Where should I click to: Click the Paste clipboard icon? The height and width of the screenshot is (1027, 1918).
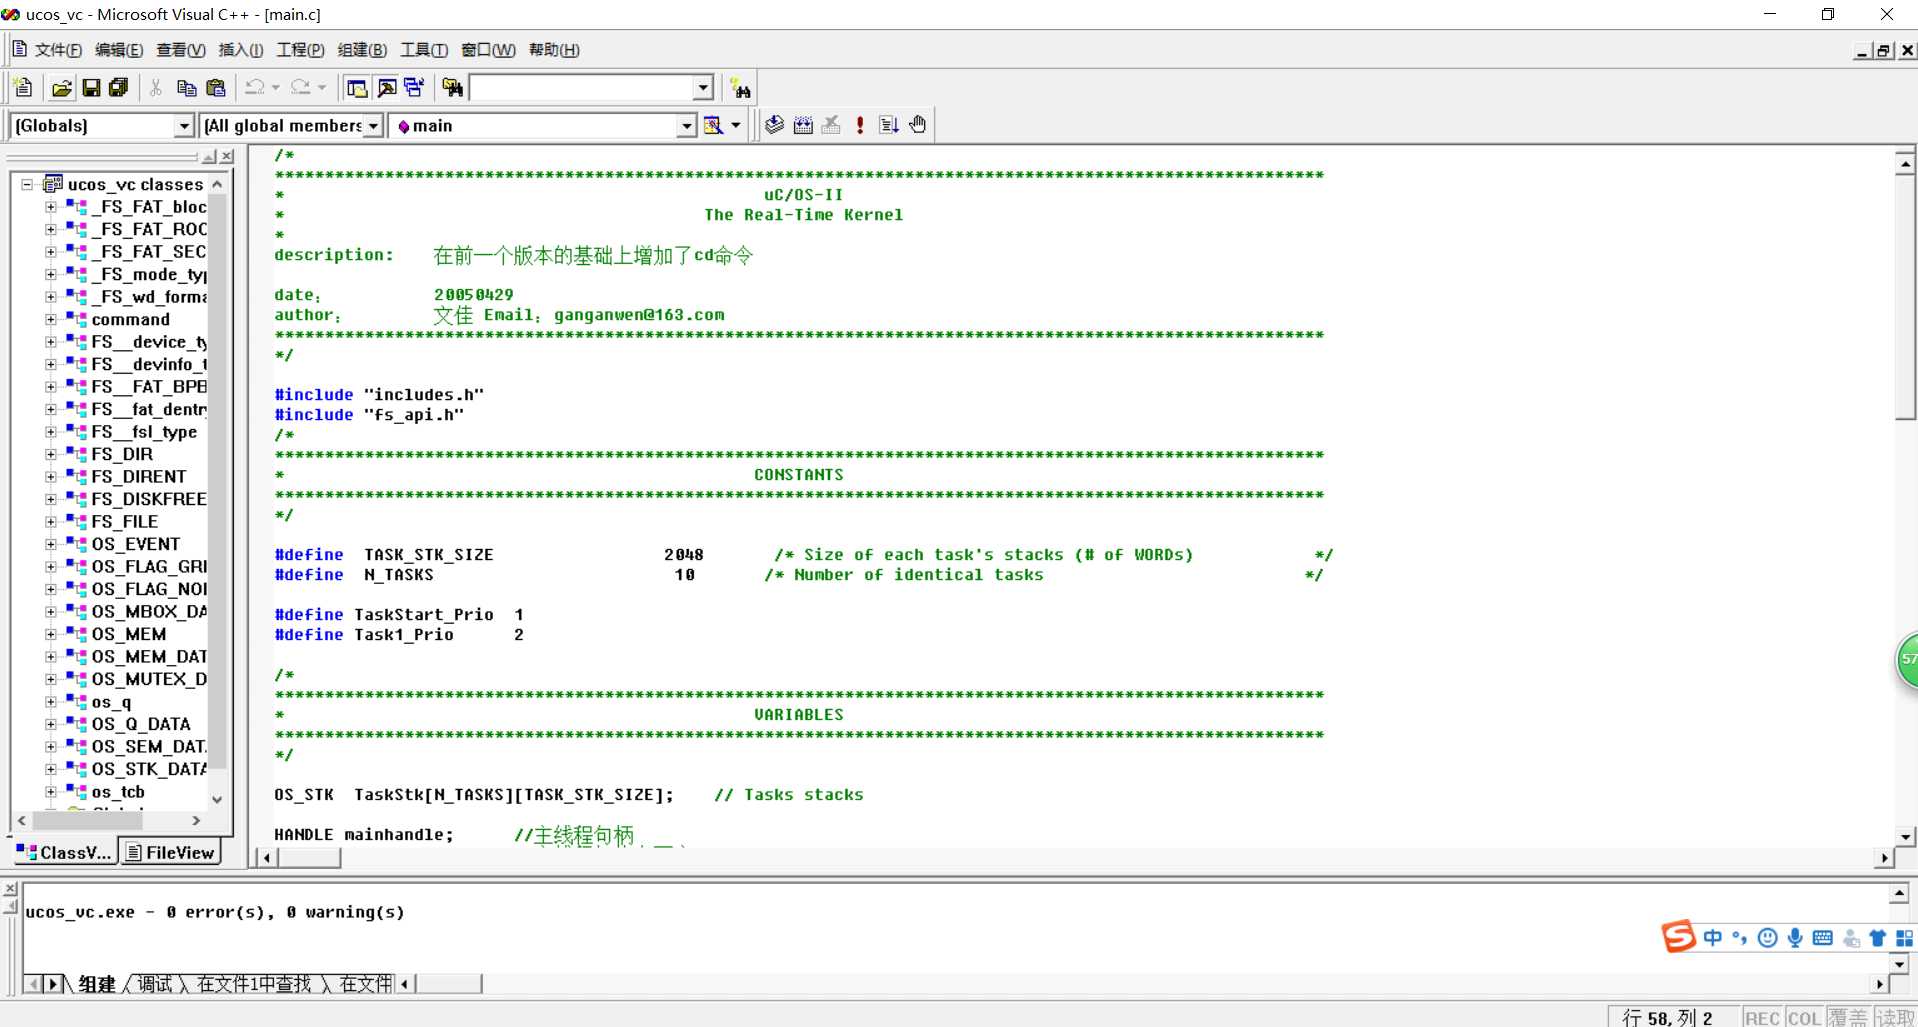pos(215,88)
